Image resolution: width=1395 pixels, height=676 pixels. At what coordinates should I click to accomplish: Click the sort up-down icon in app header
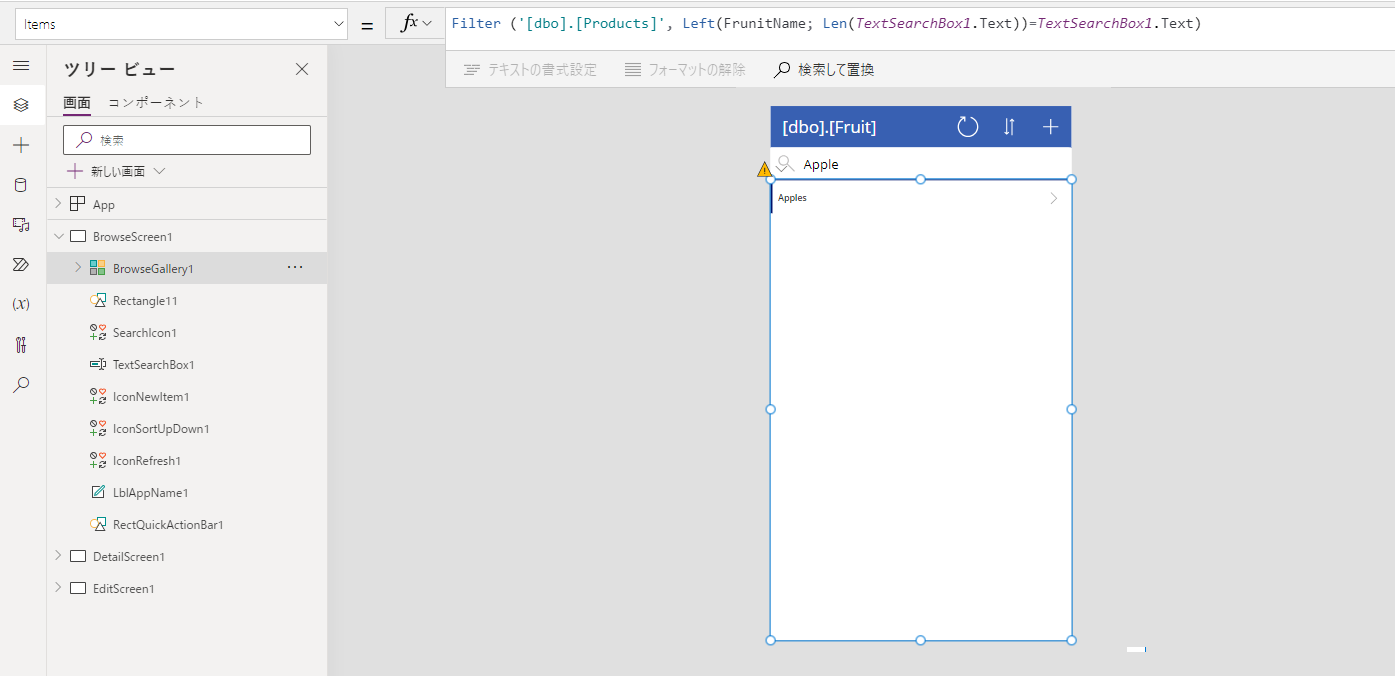1009,127
